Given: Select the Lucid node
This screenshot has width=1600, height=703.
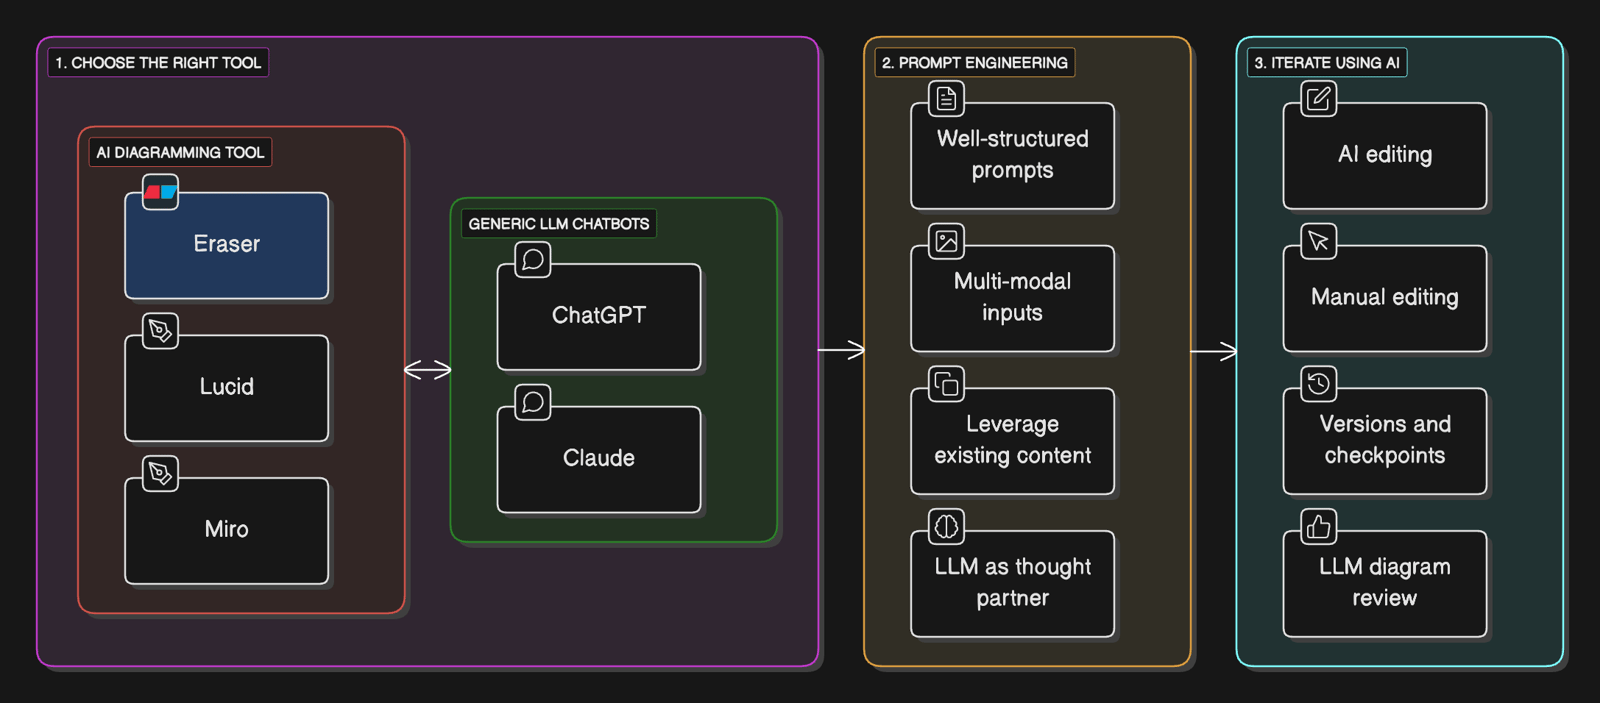Looking at the screenshot, I should click(227, 388).
